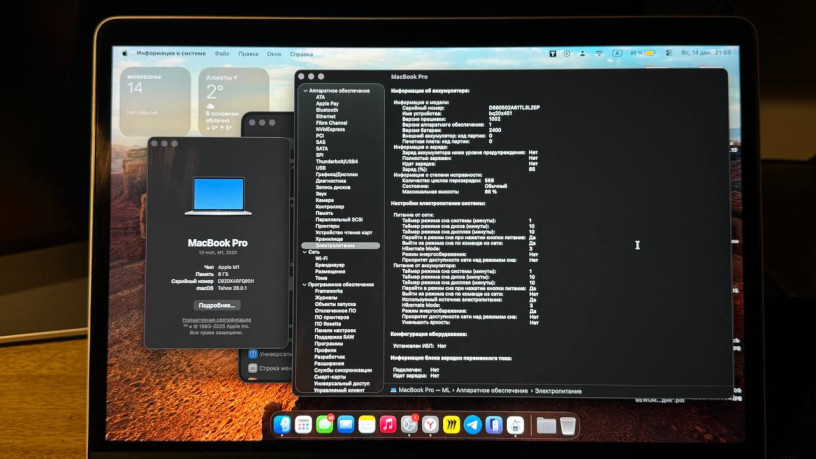
Task: Open Yandex Browser in the Dock
Action: pos(430,425)
